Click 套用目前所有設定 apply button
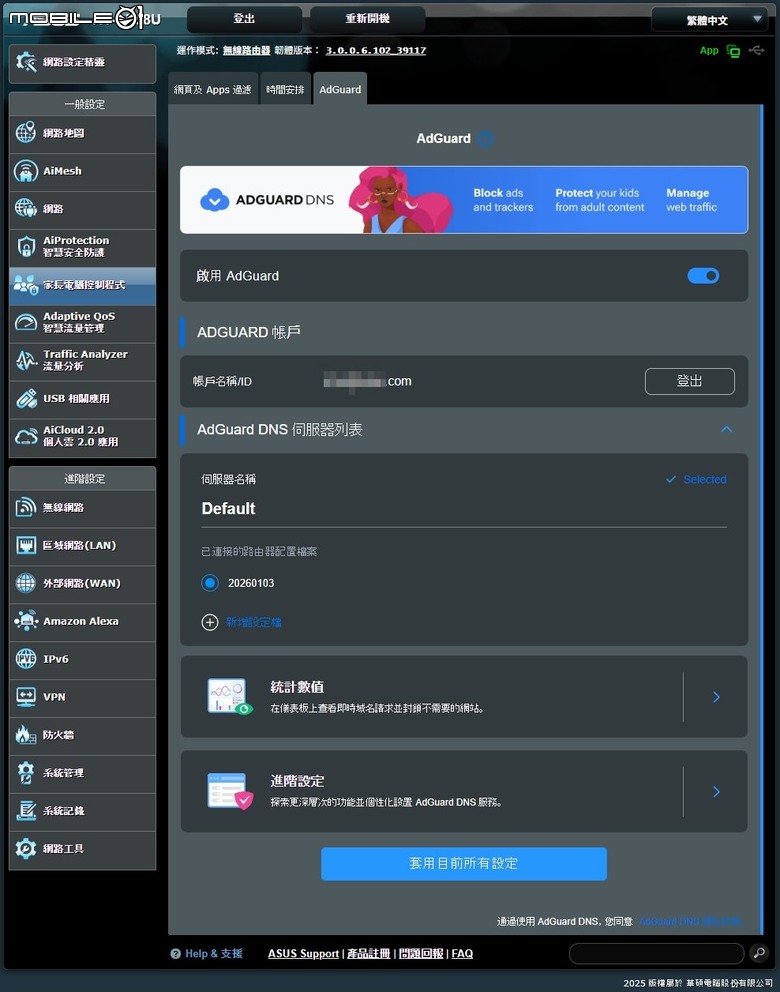 (x=464, y=864)
